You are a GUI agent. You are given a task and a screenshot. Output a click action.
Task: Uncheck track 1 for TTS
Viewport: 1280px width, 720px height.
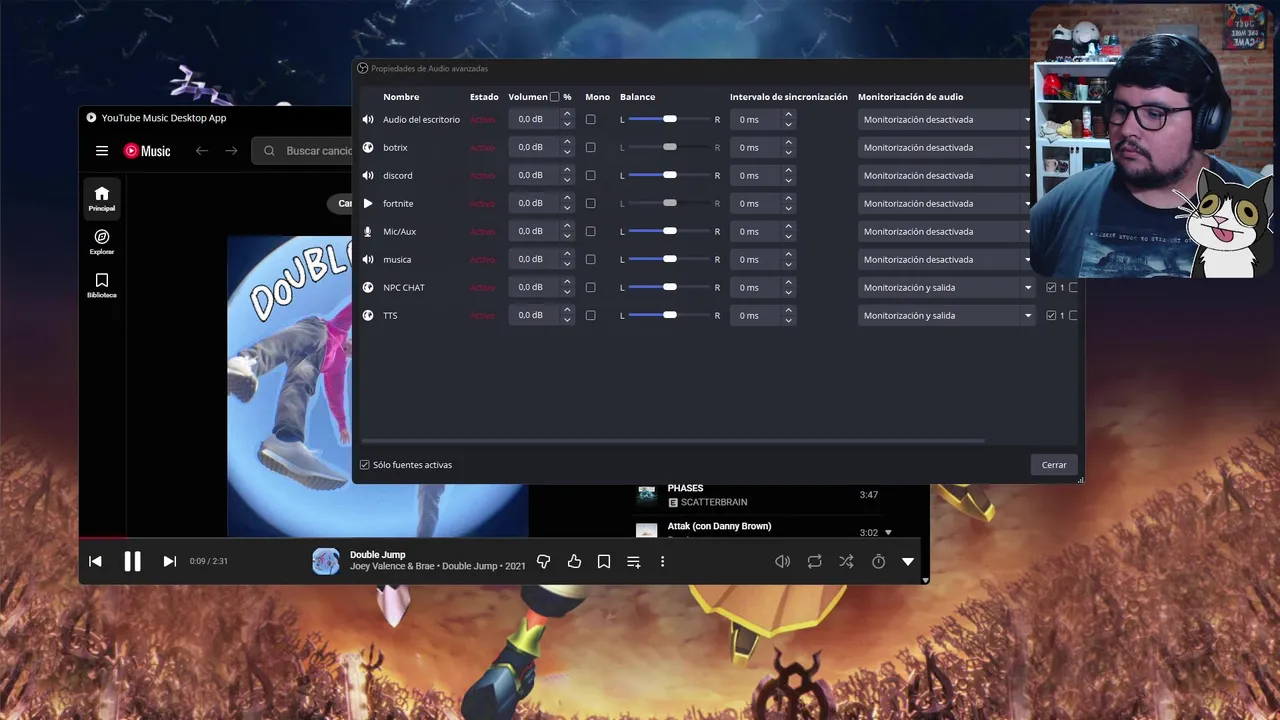click(1051, 315)
